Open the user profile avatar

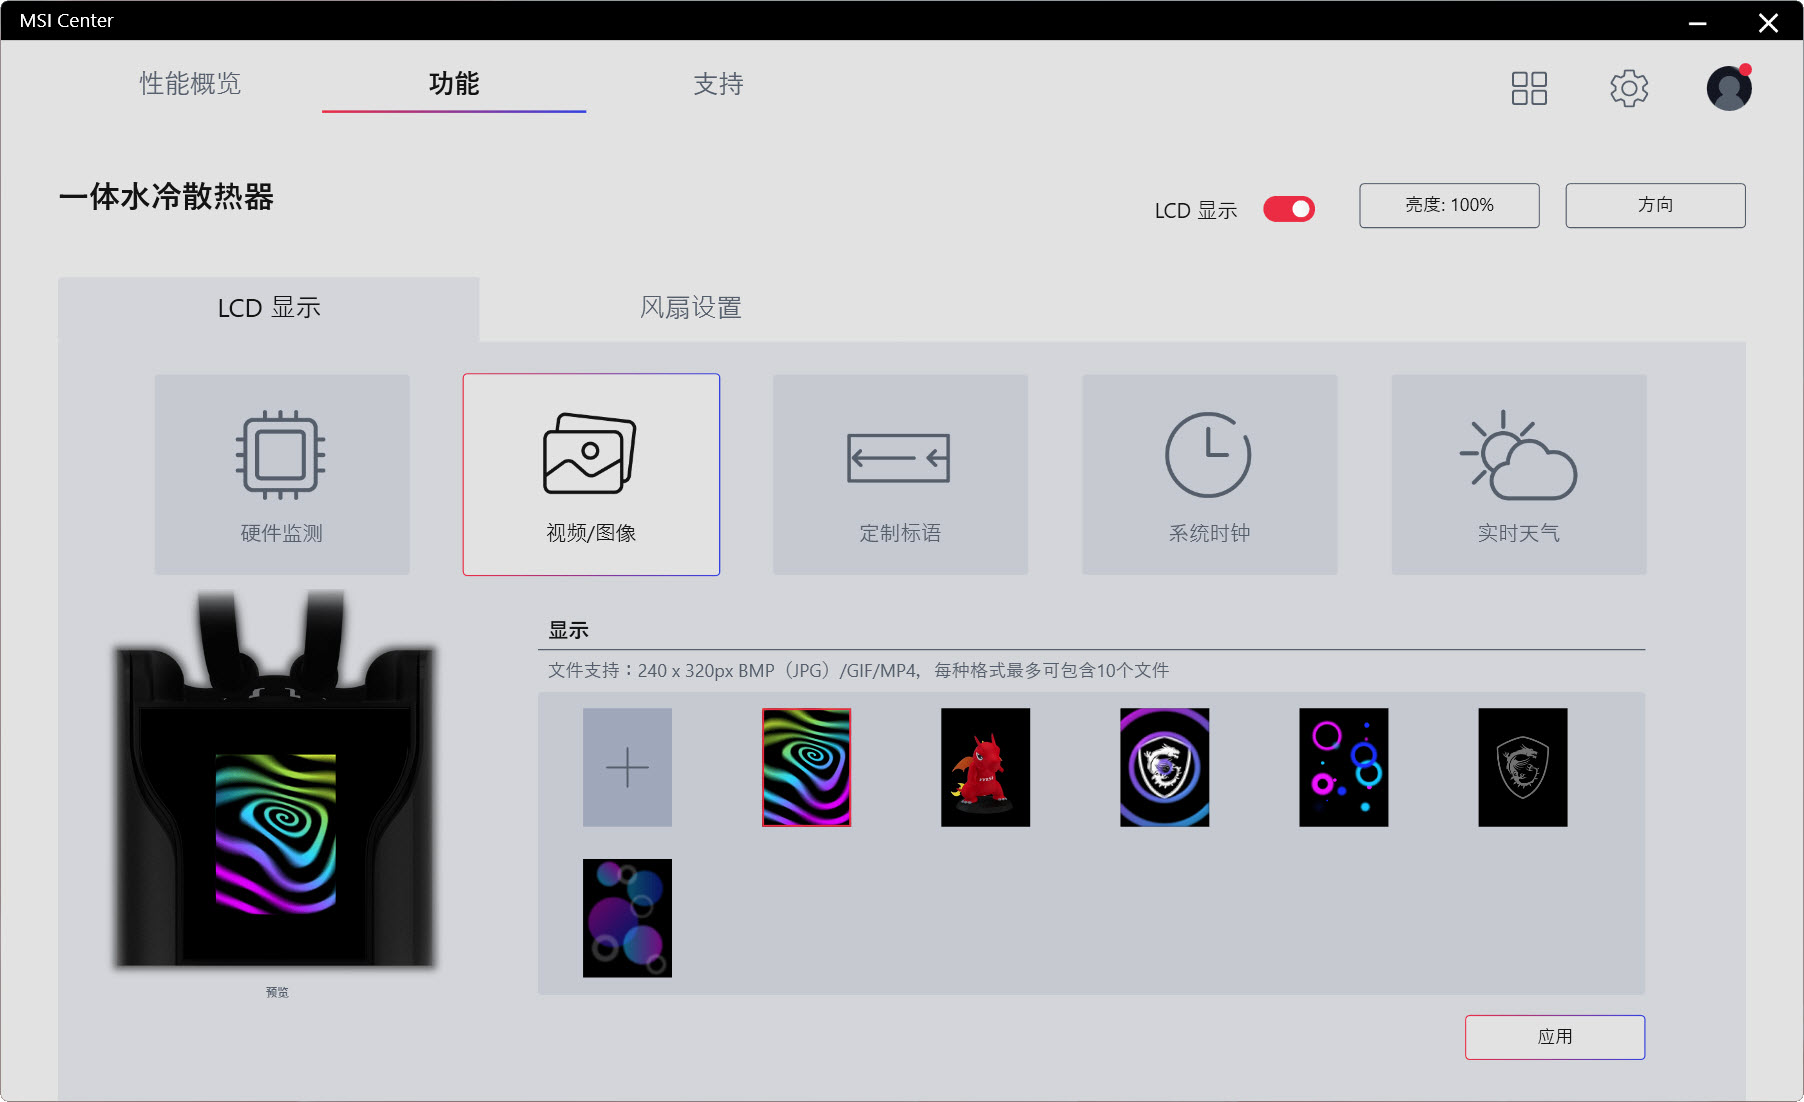pos(1729,88)
